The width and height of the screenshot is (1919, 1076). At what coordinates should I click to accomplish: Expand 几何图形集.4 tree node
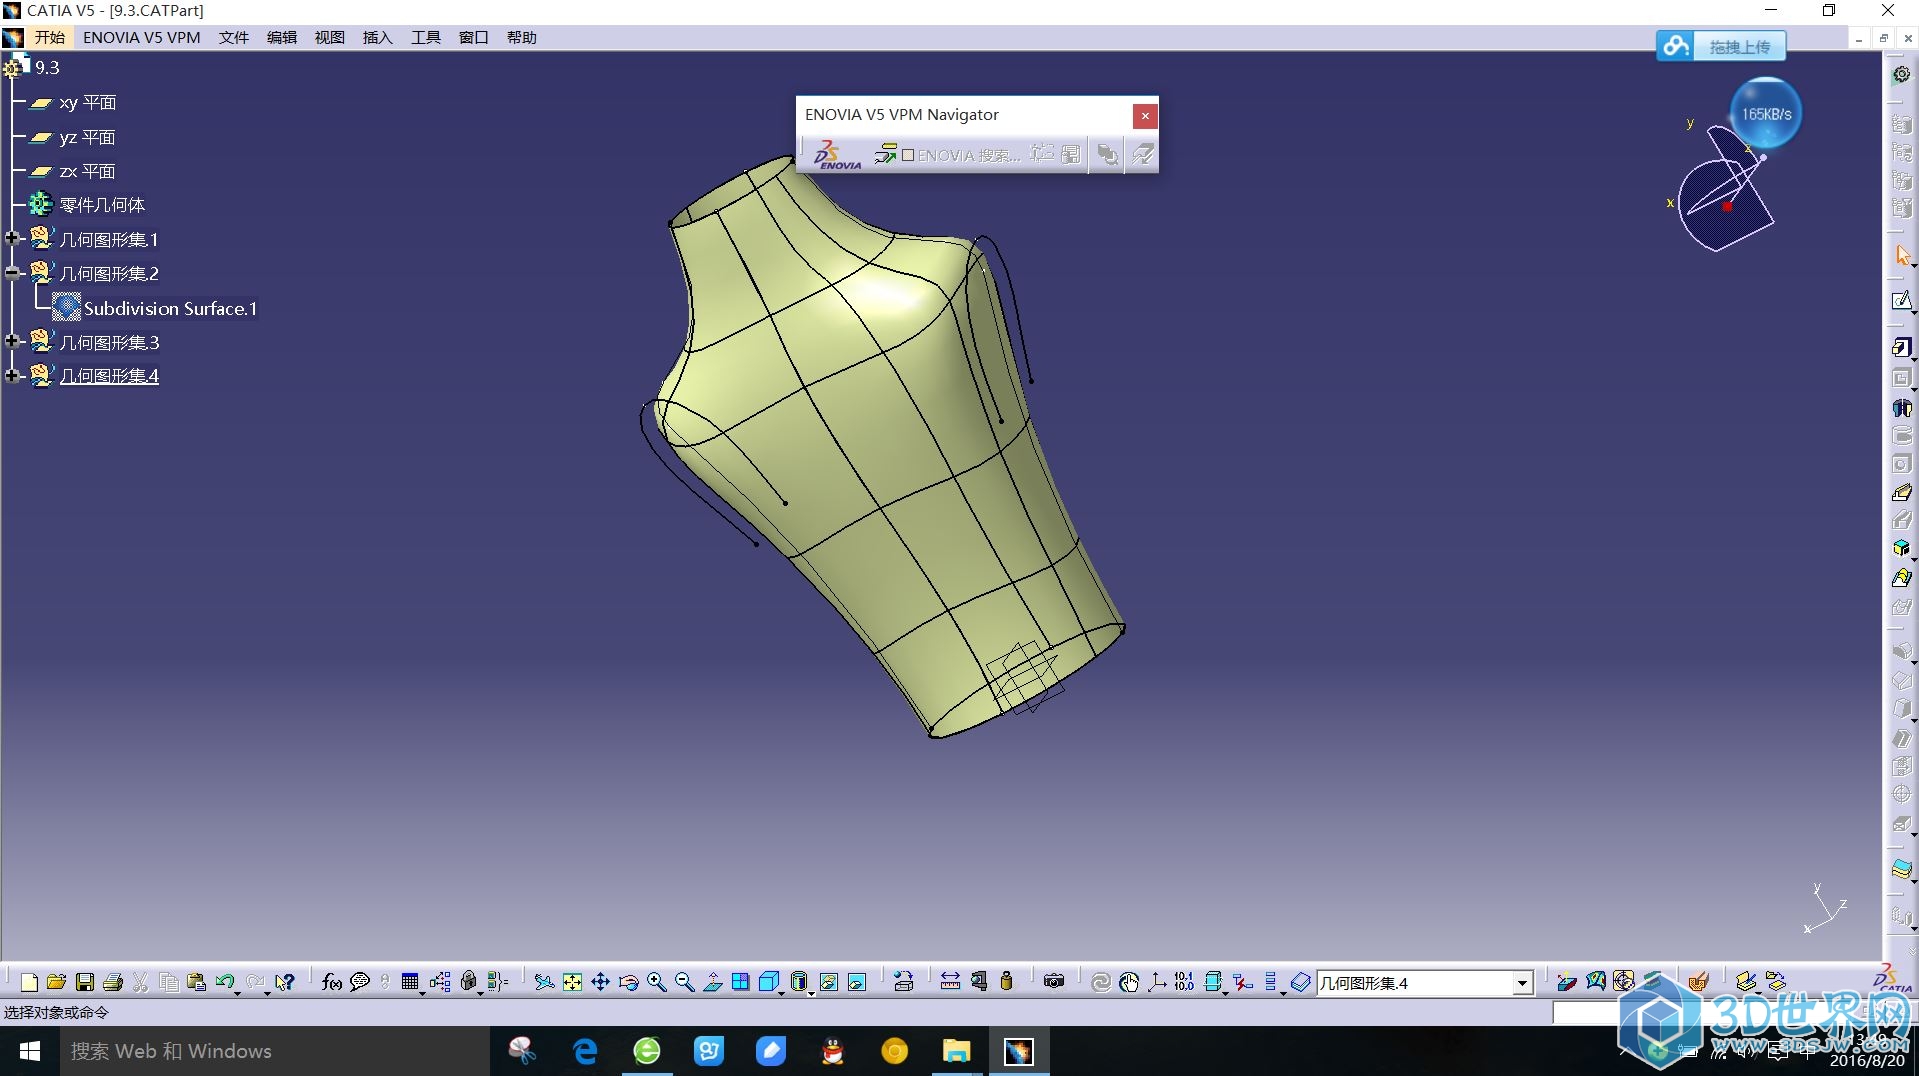(x=12, y=376)
